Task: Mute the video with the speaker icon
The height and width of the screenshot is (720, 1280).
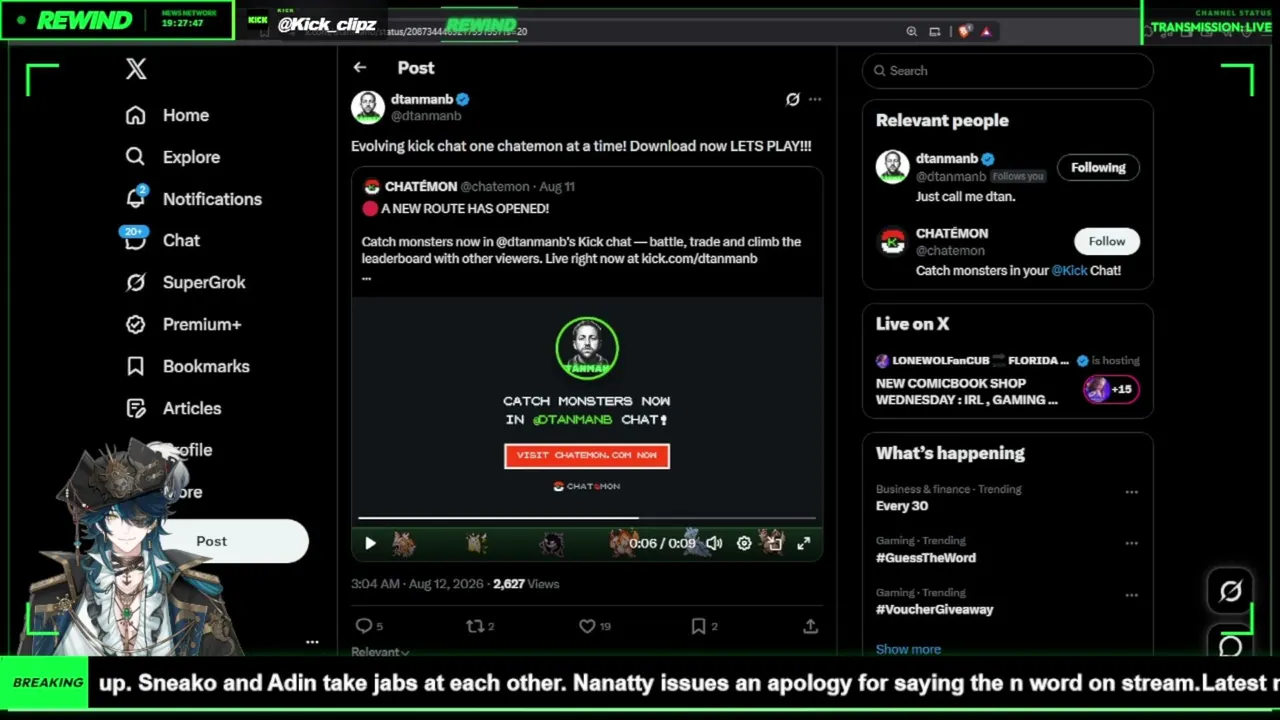Action: (714, 543)
